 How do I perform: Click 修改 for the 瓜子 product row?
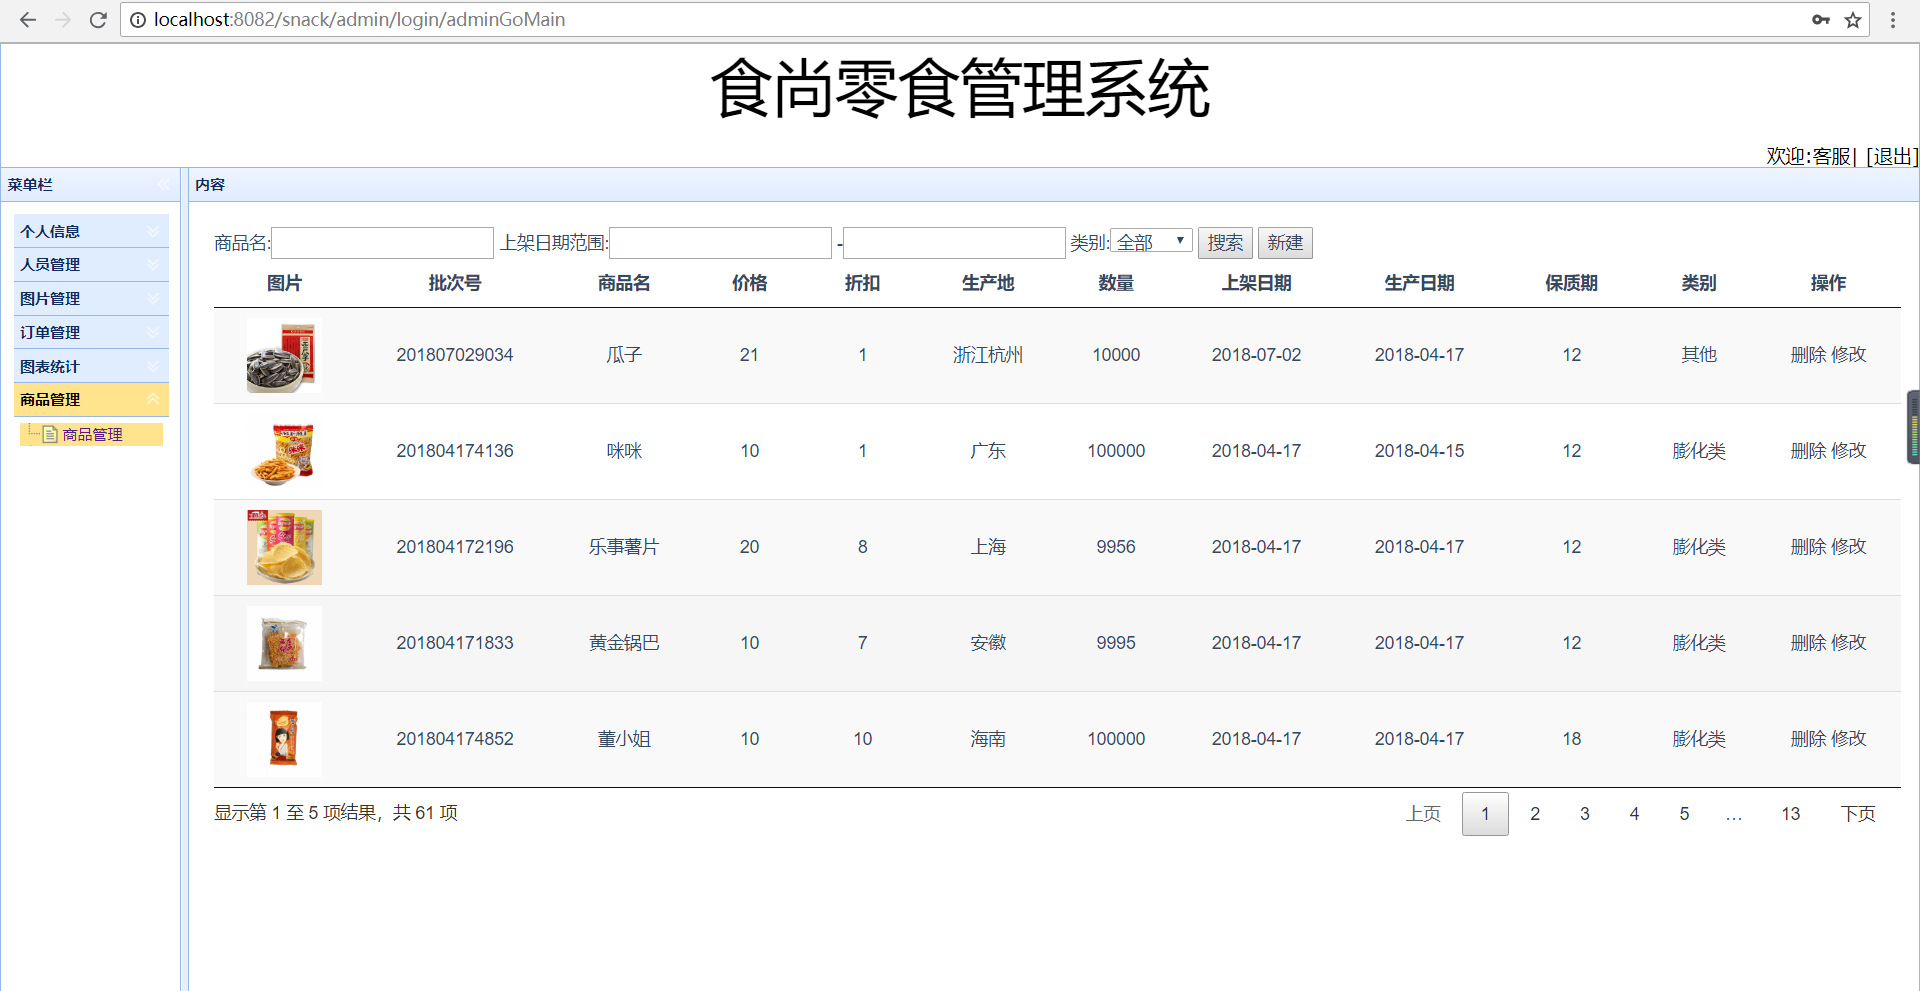[x=1847, y=354]
